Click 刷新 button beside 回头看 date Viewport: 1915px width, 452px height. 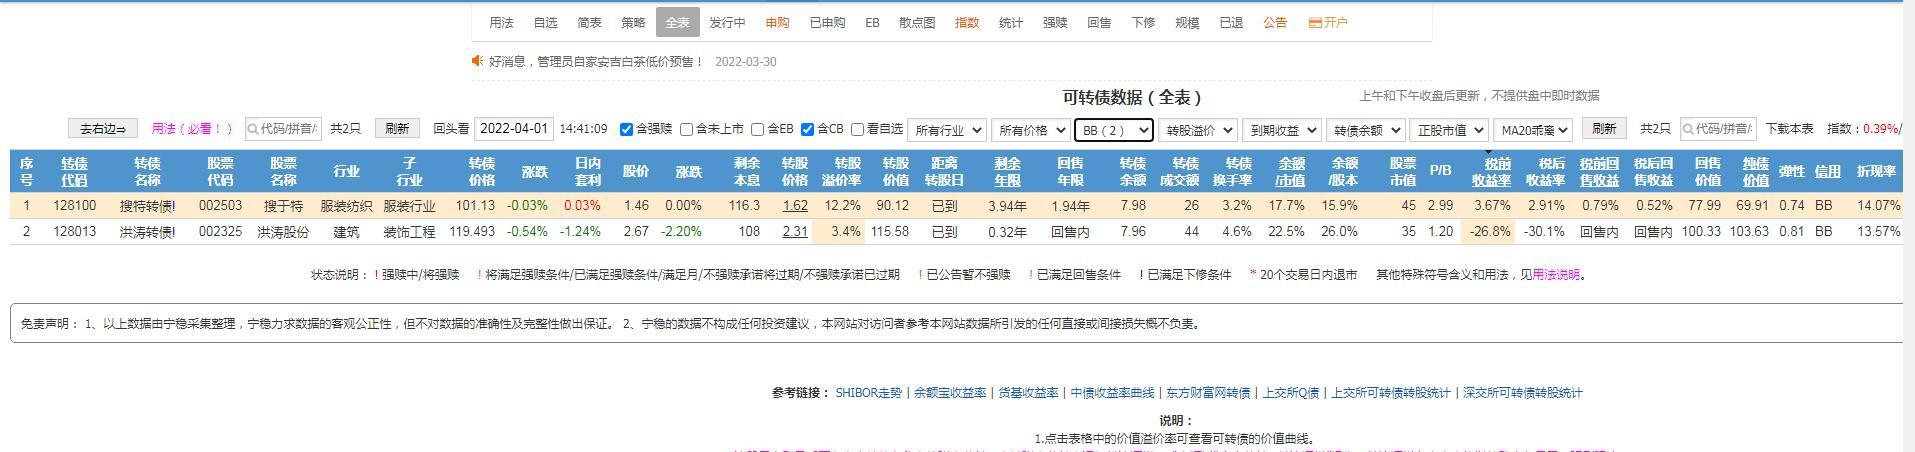coord(397,129)
